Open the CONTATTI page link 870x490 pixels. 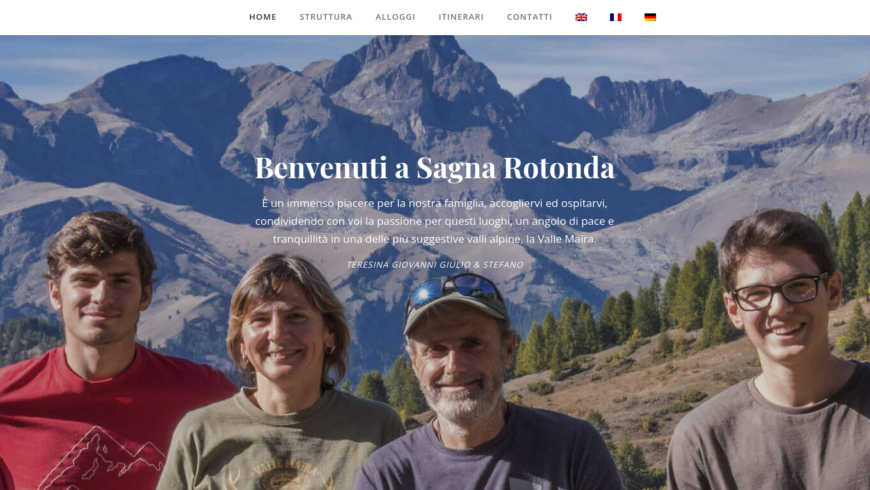point(529,17)
